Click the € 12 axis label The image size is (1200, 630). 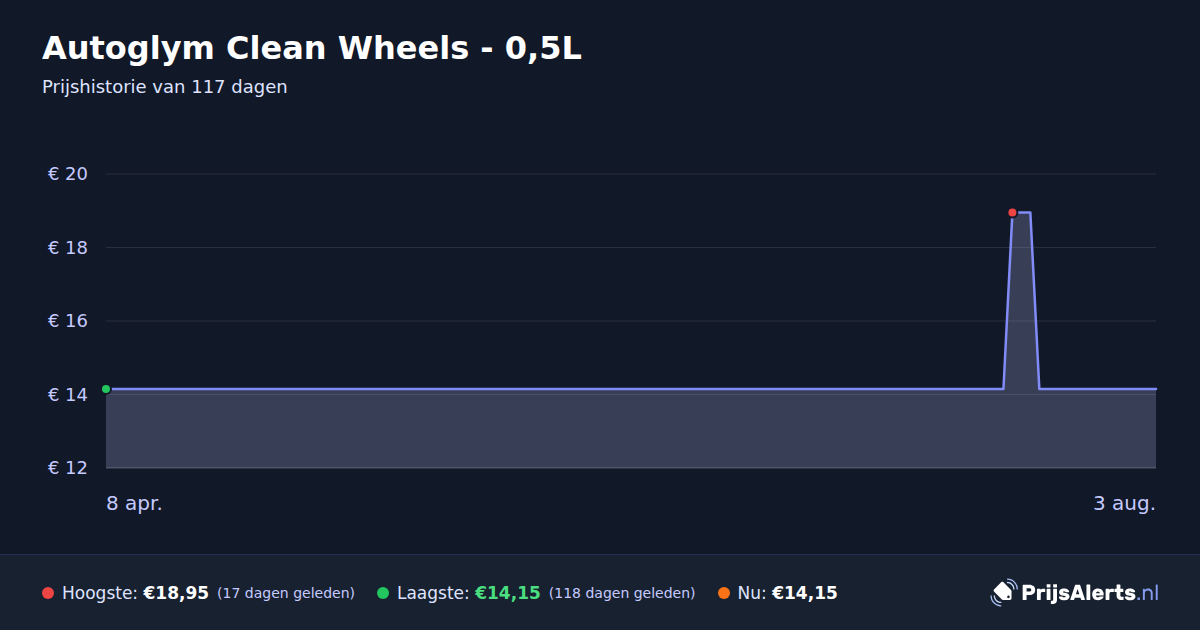pos(68,468)
